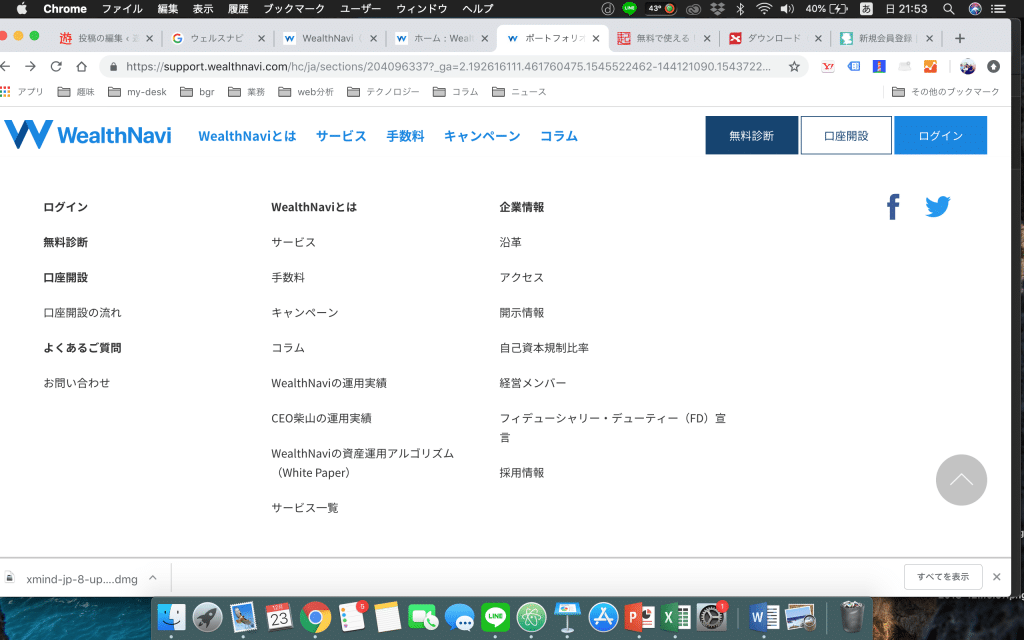The image size is (1024, 640).
Task: Open System Preferences in the Dock
Action: click(x=711, y=616)
